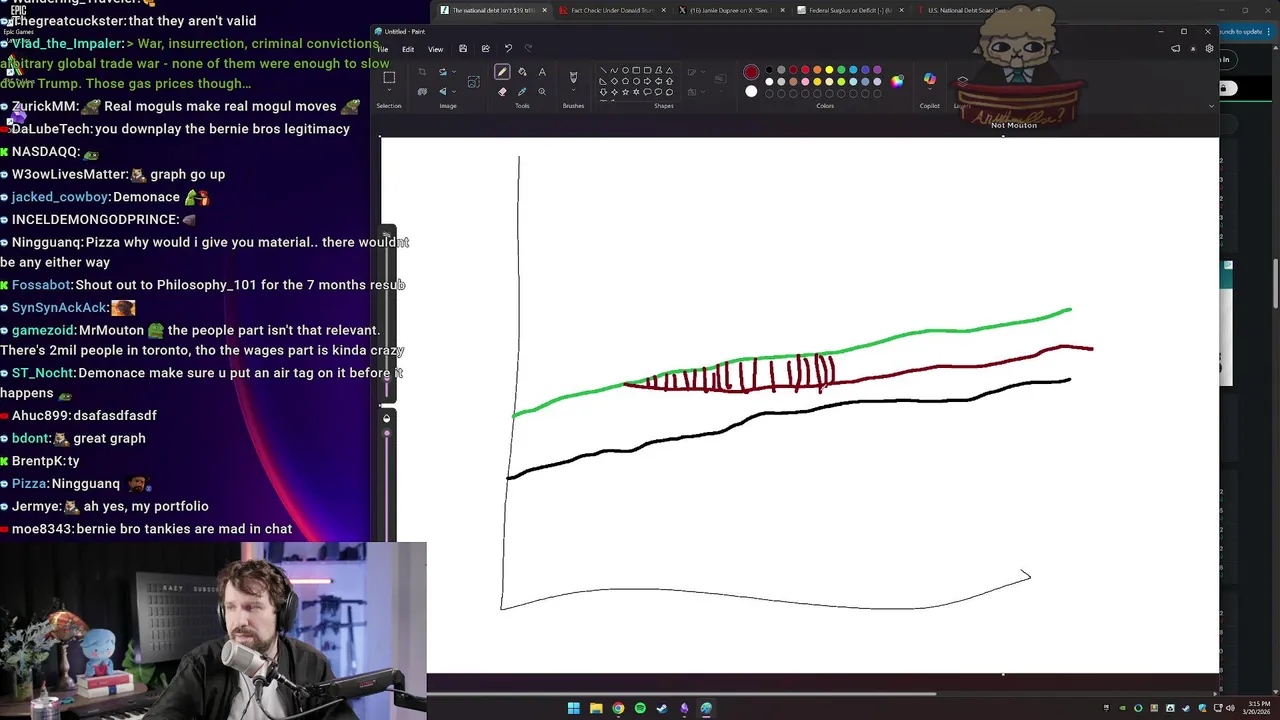This screenshot has width=1280, height=720.
Task: Select the Pencil tool in Paint
Action: click(x=502, y=72)
